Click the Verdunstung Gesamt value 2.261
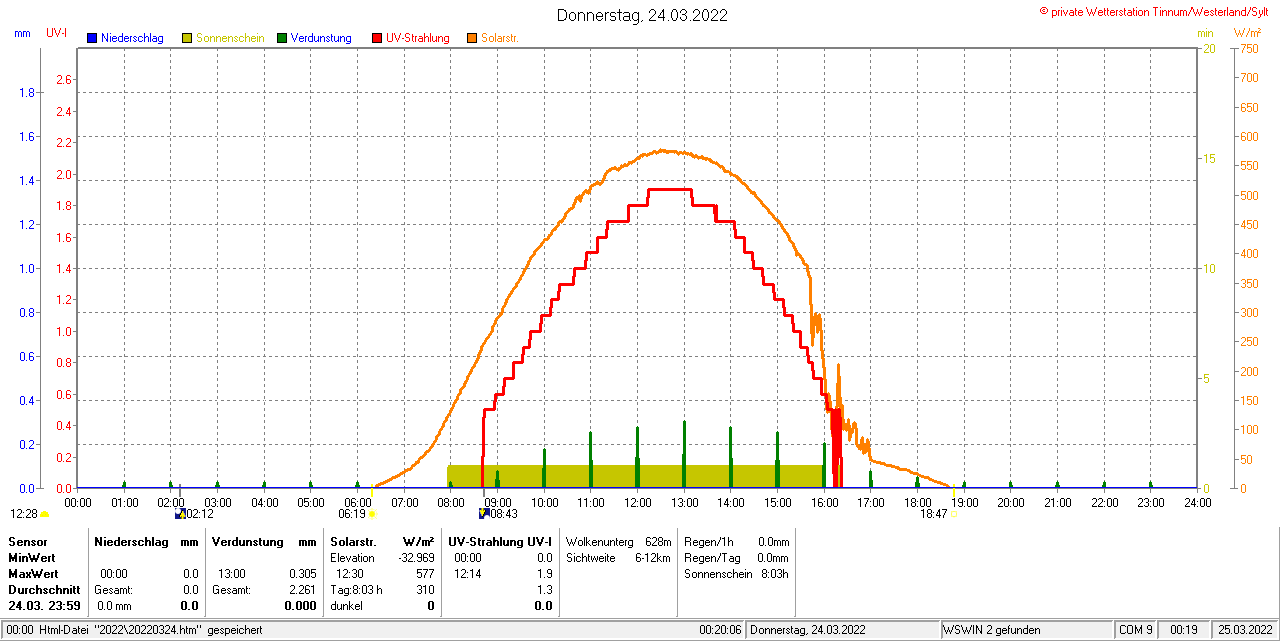The image size is (1280, 641). point(302,590)
